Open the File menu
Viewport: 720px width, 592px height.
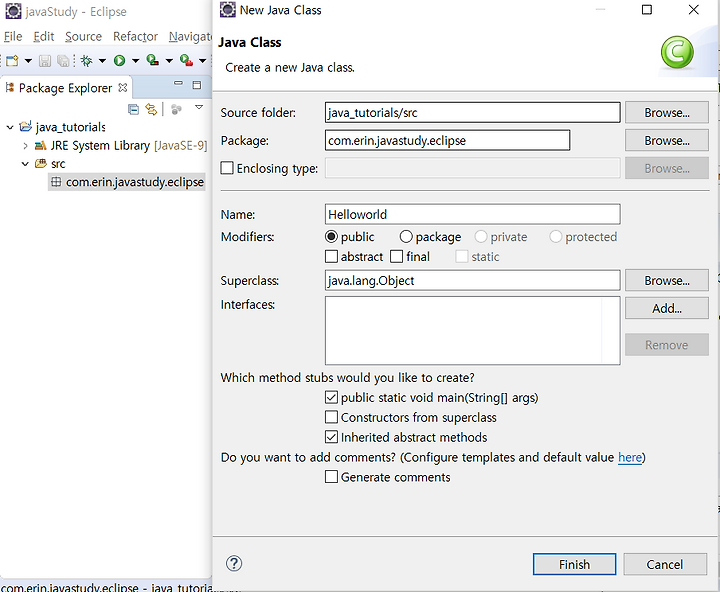[13, 36]
